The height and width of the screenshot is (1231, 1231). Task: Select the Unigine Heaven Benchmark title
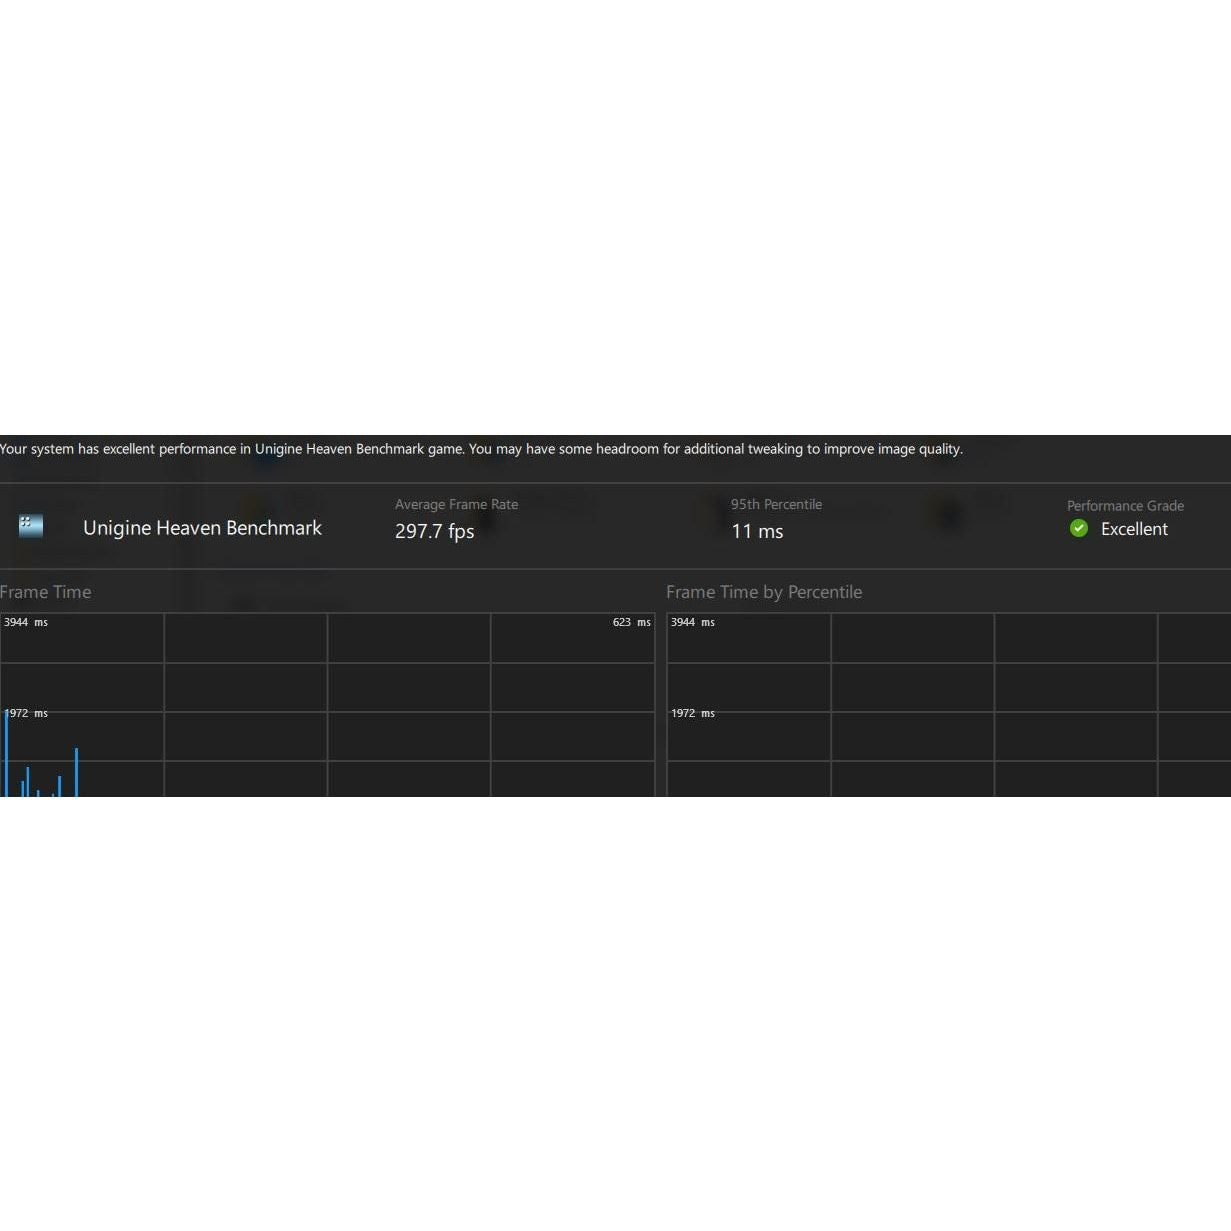[202, 528]
